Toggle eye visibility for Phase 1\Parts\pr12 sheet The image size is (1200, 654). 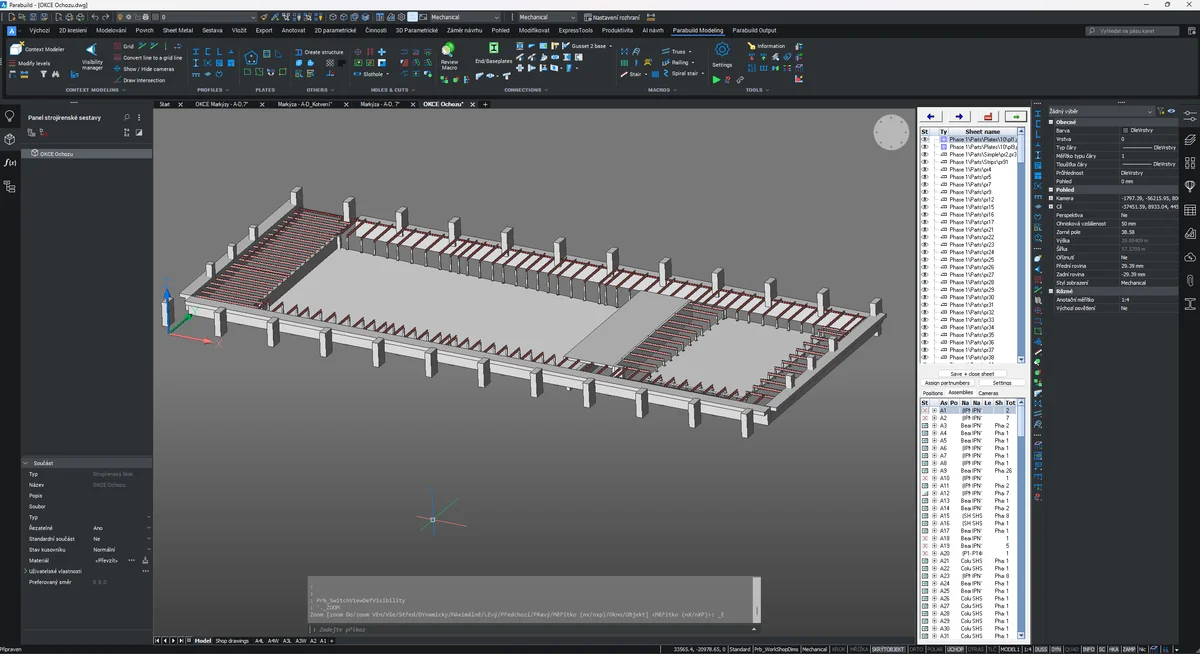(925, 200)
